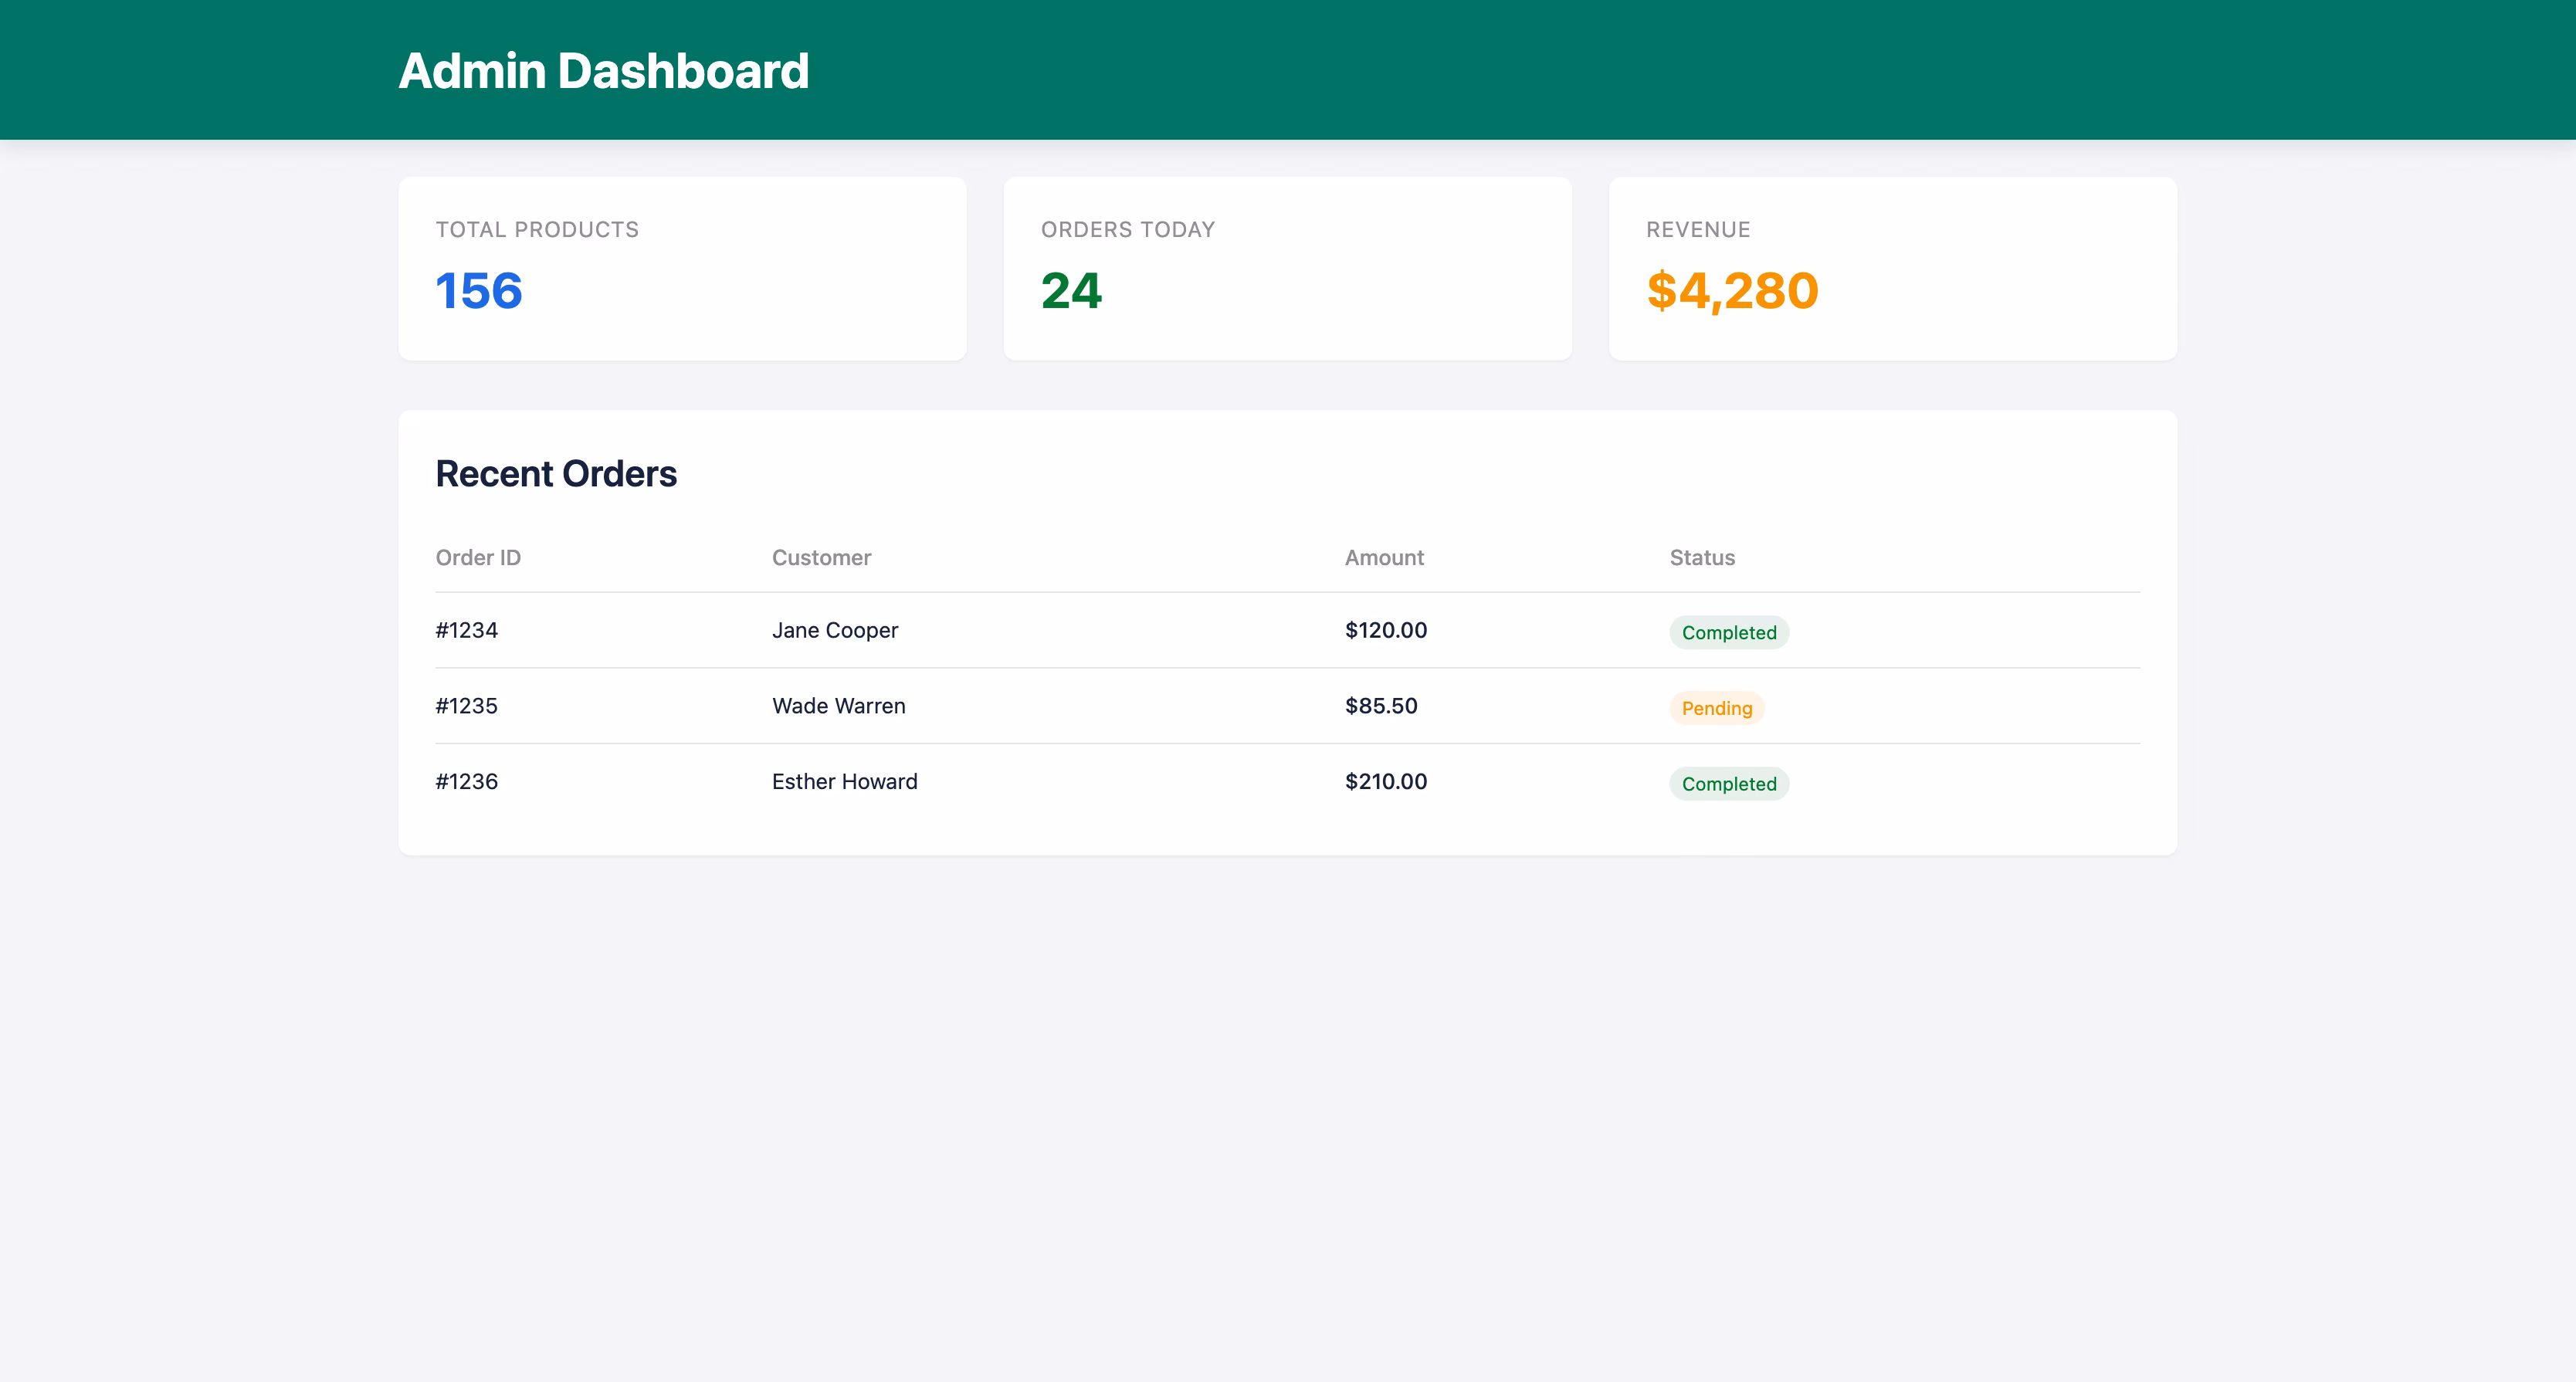Select the Orders Today stat card

click(1287, 269)
